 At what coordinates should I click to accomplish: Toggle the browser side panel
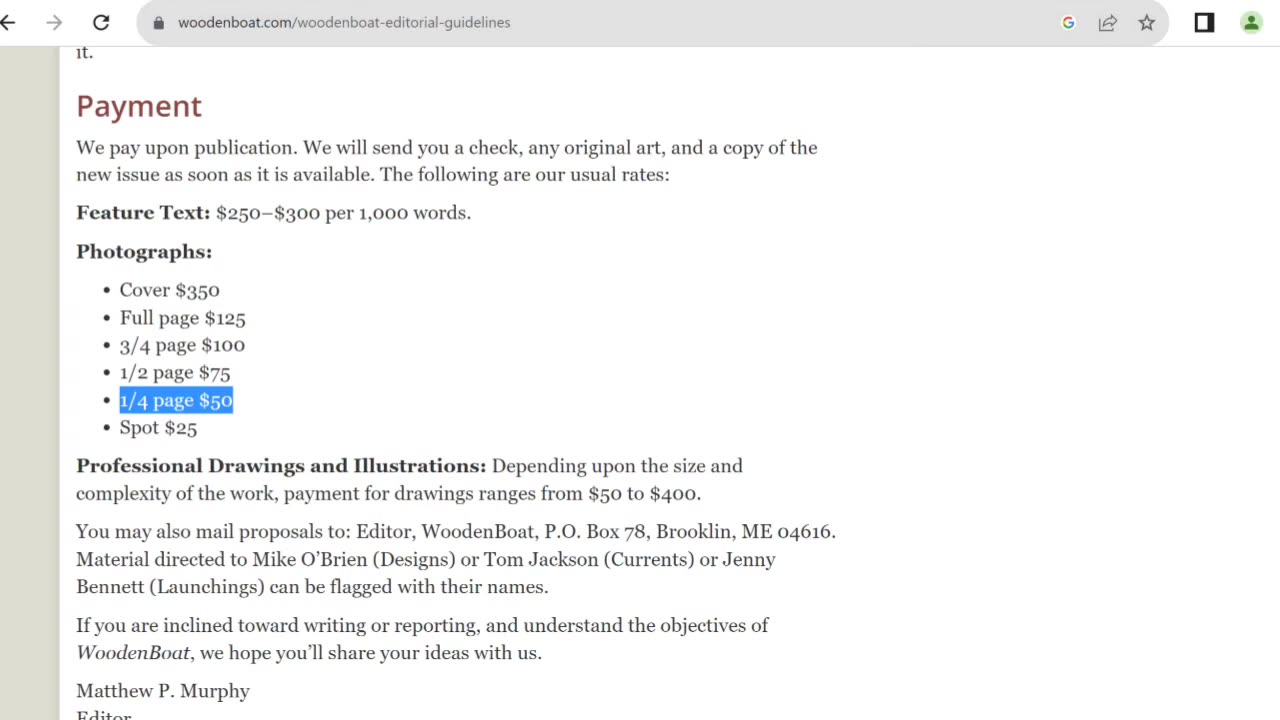[1204, 22]
